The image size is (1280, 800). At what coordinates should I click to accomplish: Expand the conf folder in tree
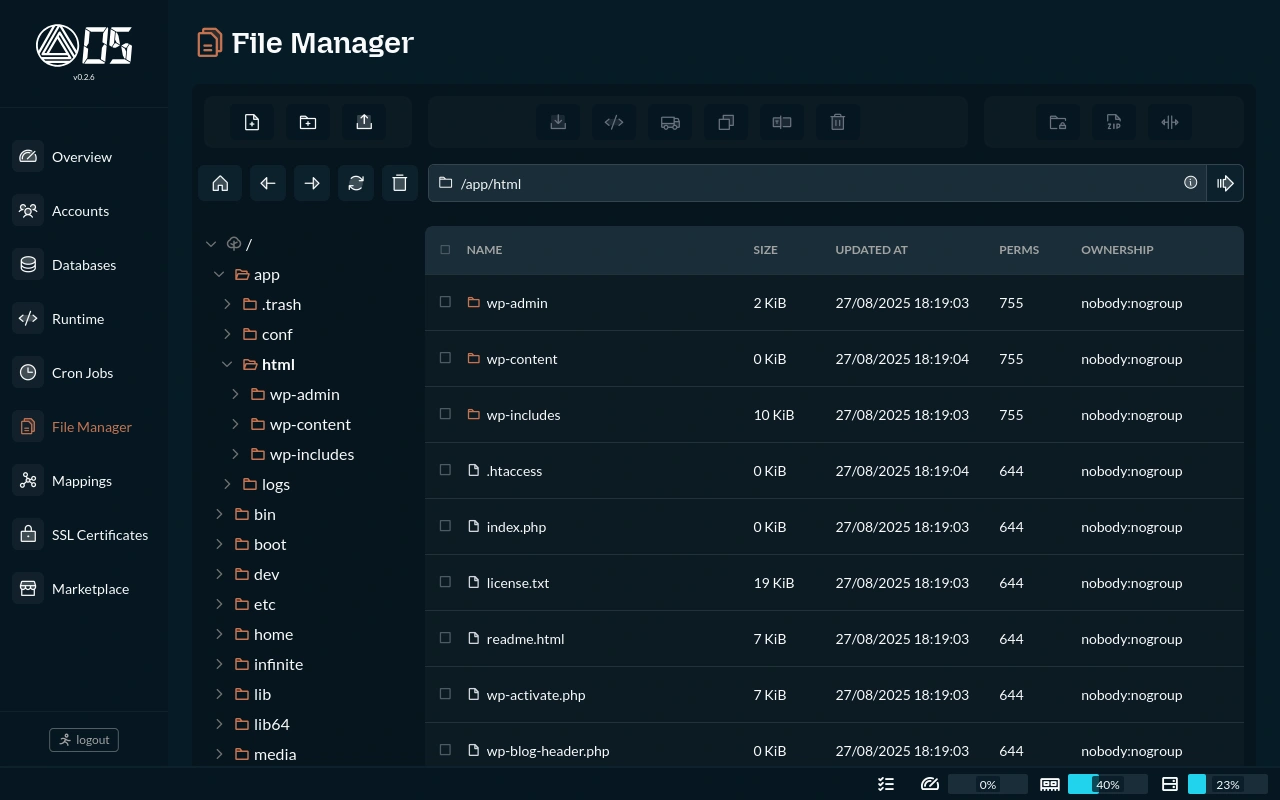coord(227,334)
